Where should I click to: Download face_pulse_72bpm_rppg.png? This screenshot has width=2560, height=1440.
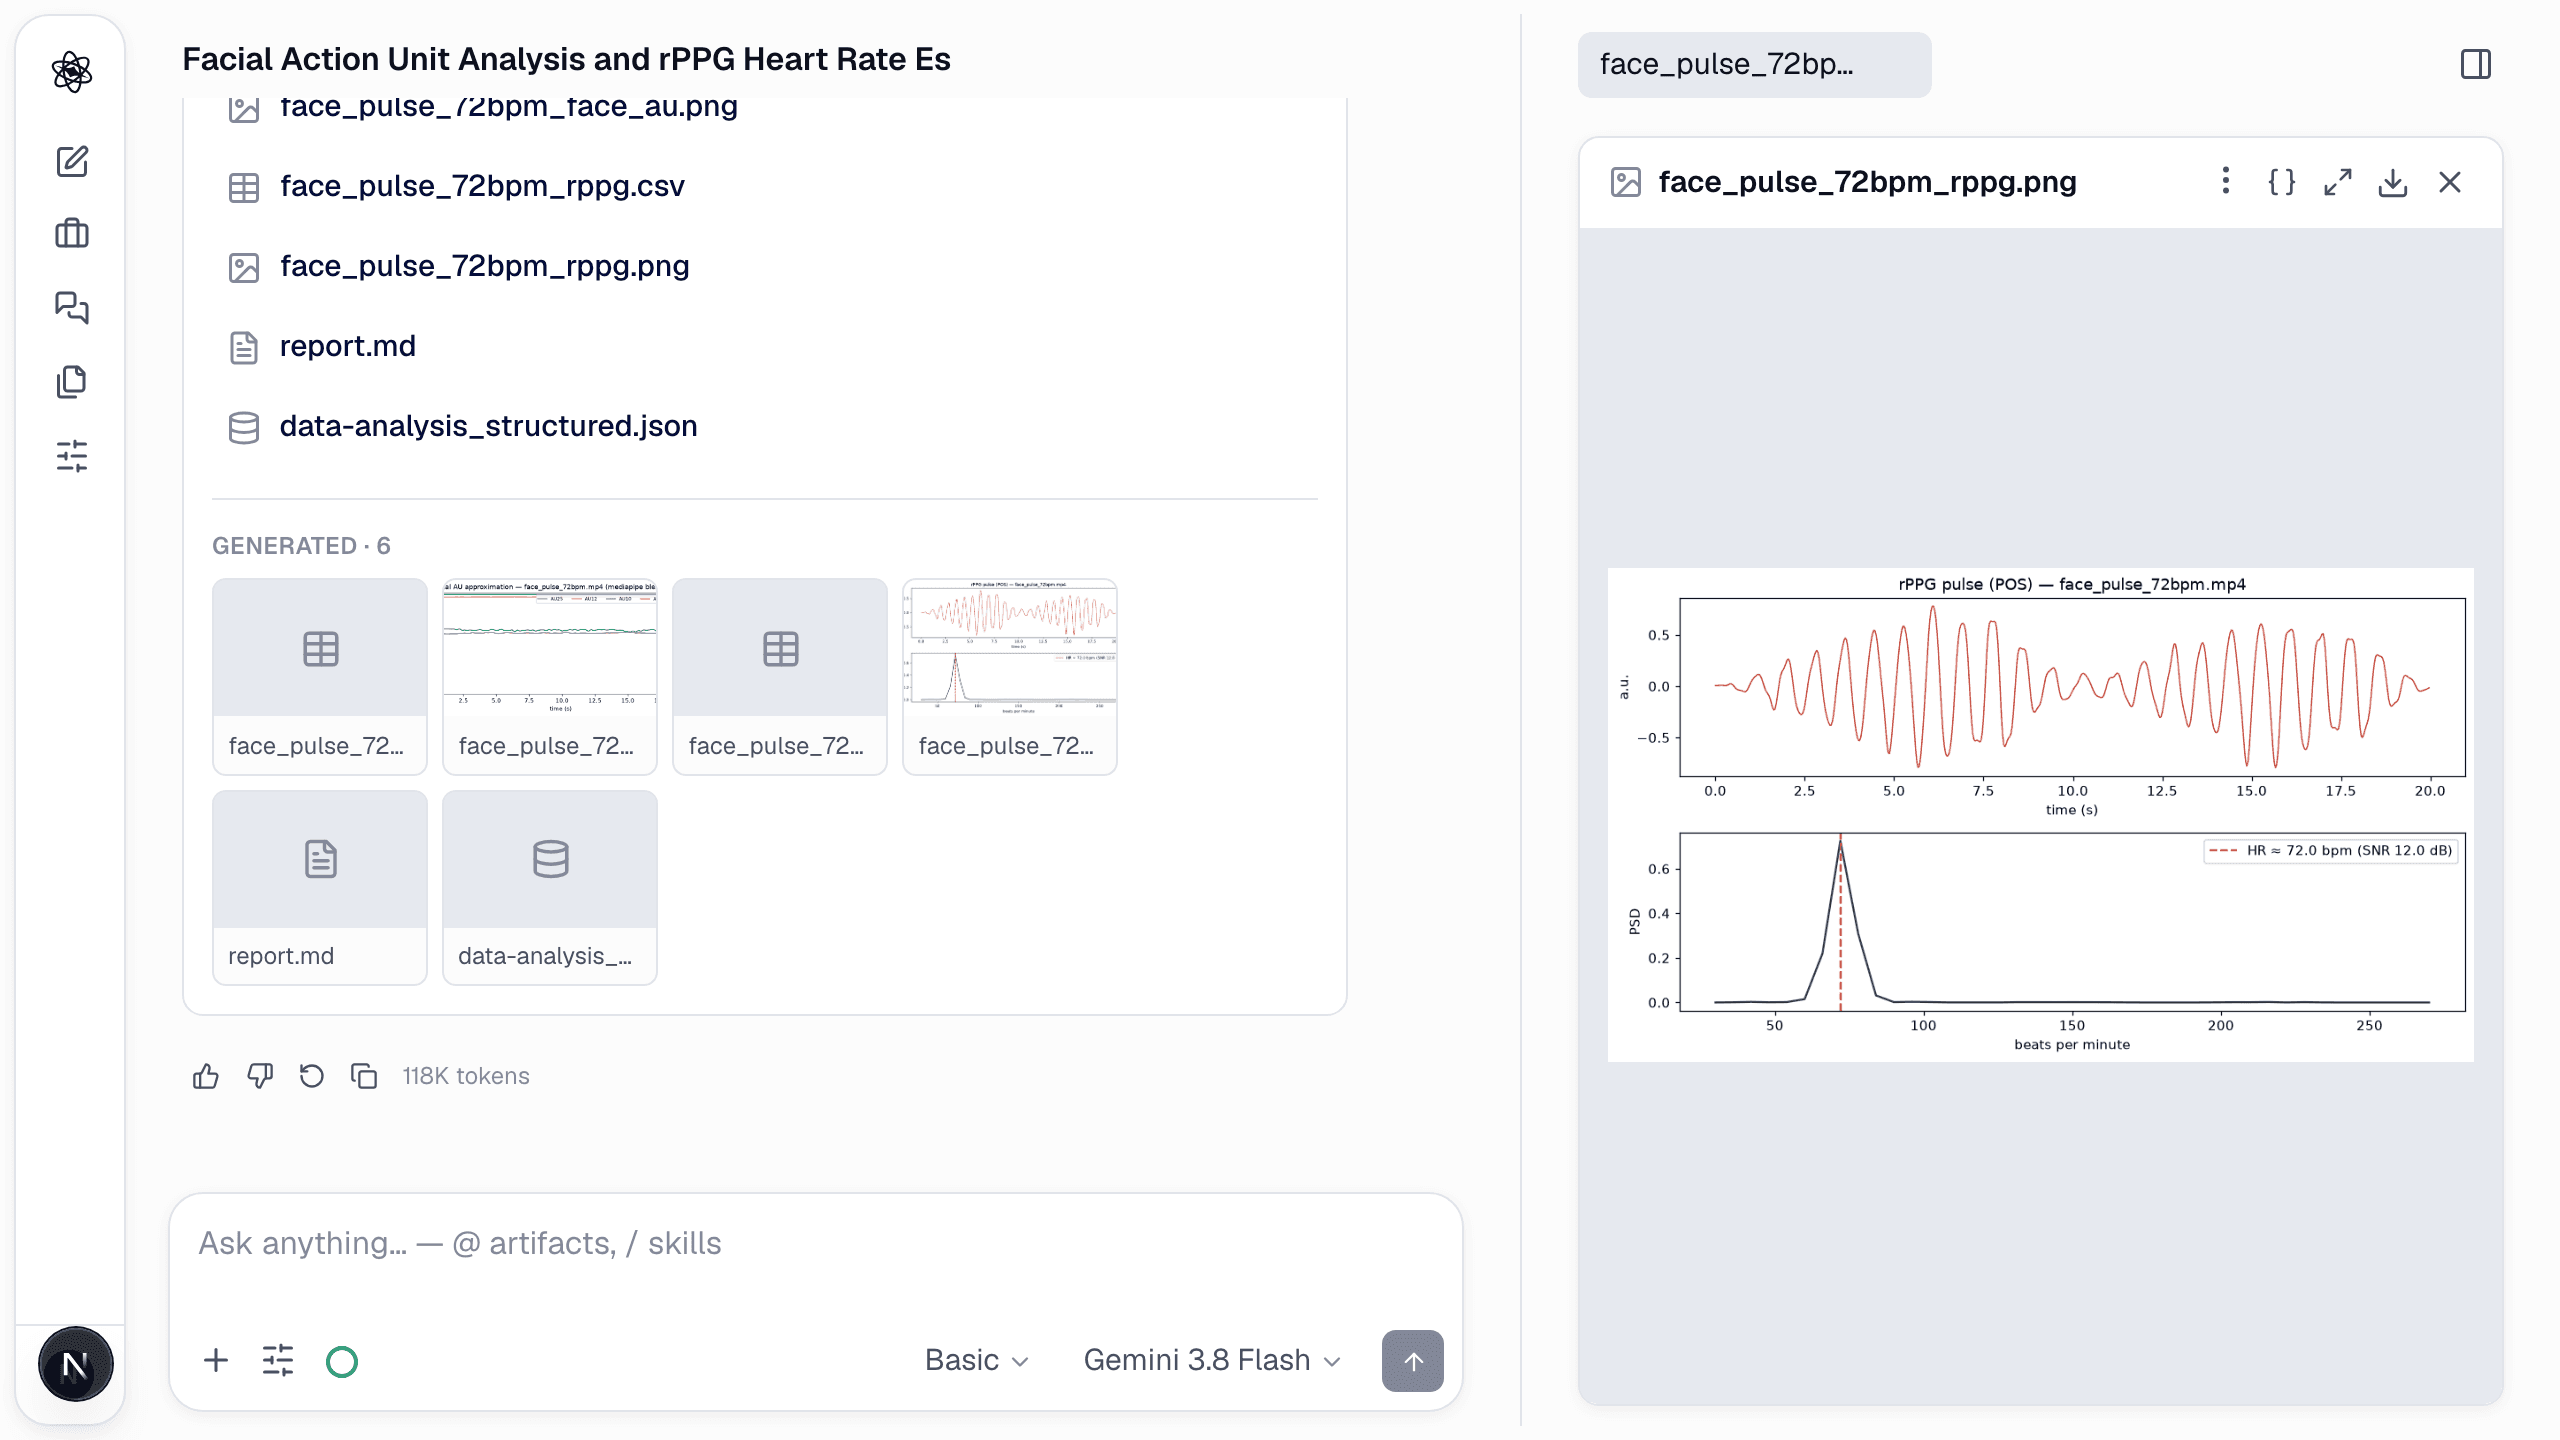point(2393,182)
